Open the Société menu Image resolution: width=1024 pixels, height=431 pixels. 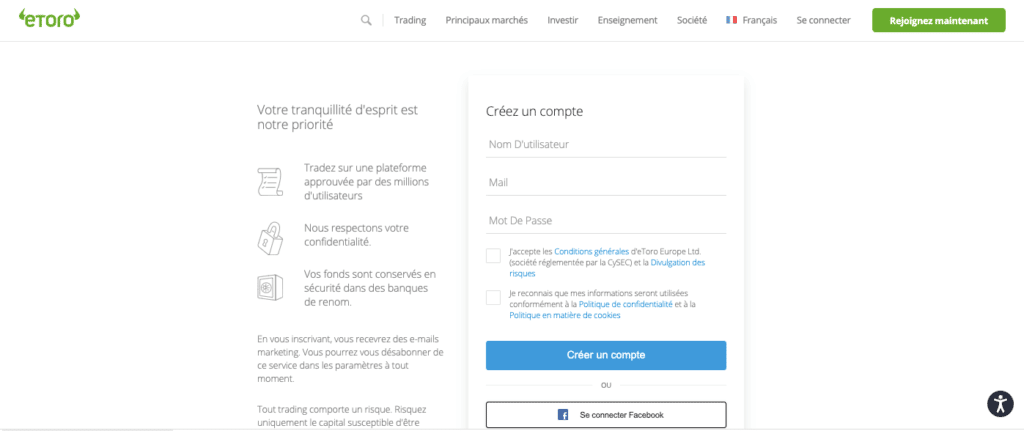pos(692,20)
